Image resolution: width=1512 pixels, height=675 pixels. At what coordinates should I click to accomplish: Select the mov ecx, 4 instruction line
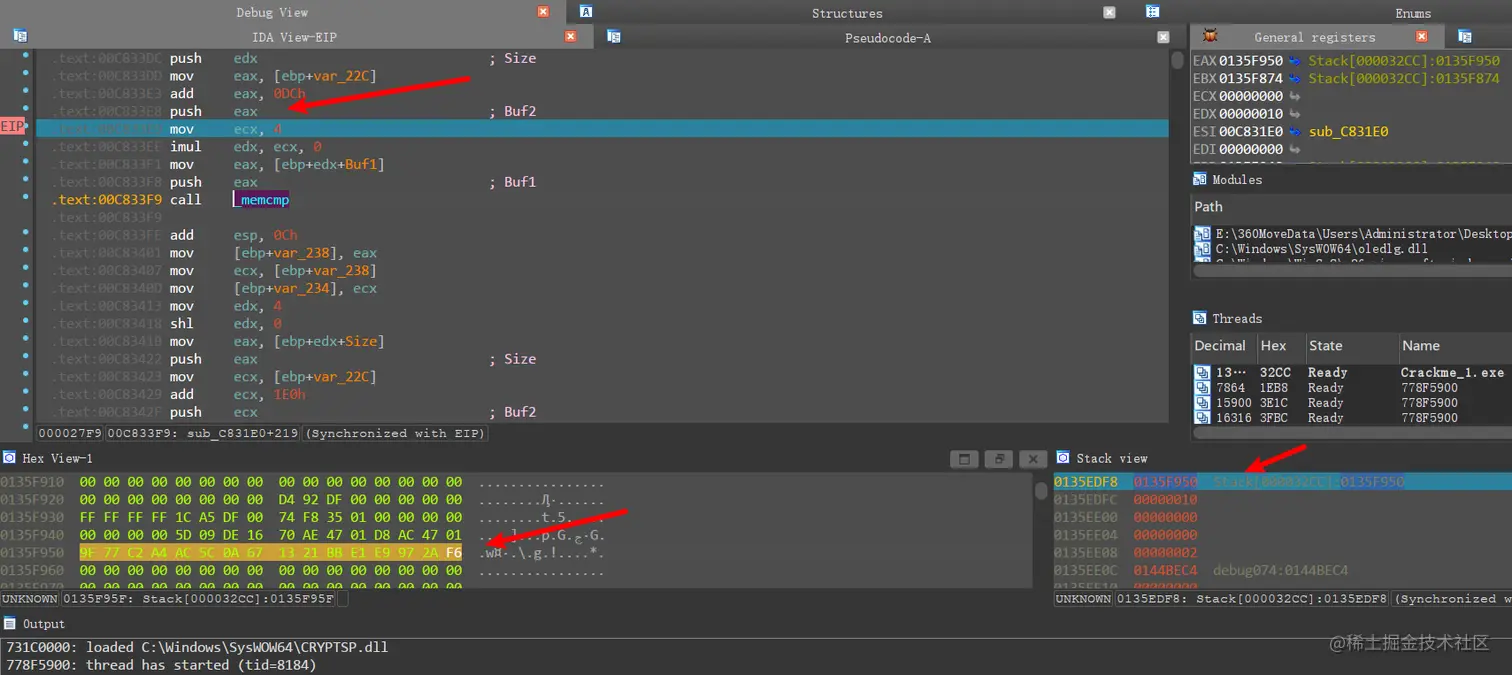602,128
